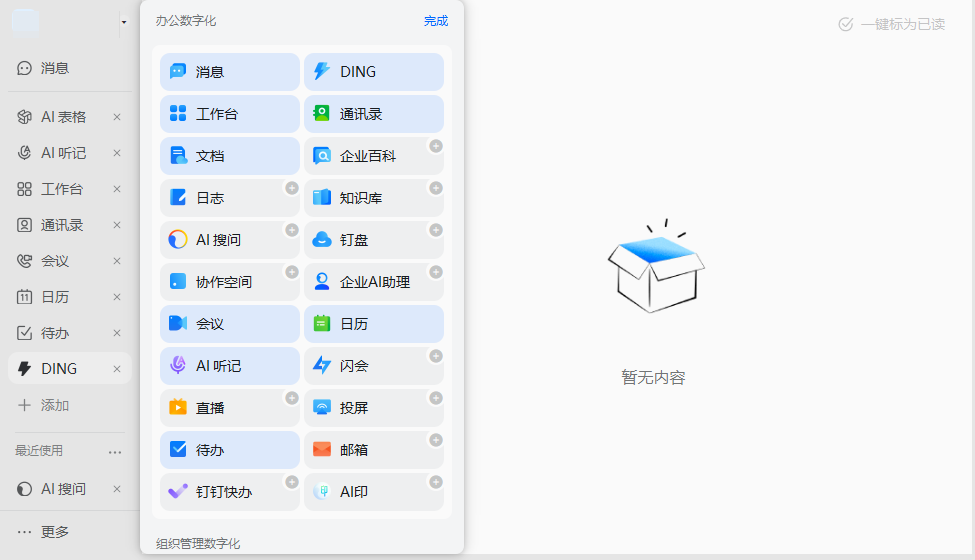Remove 待办 from sidebar
This screenshot has height=560, width=975.
tap(117, 333)
